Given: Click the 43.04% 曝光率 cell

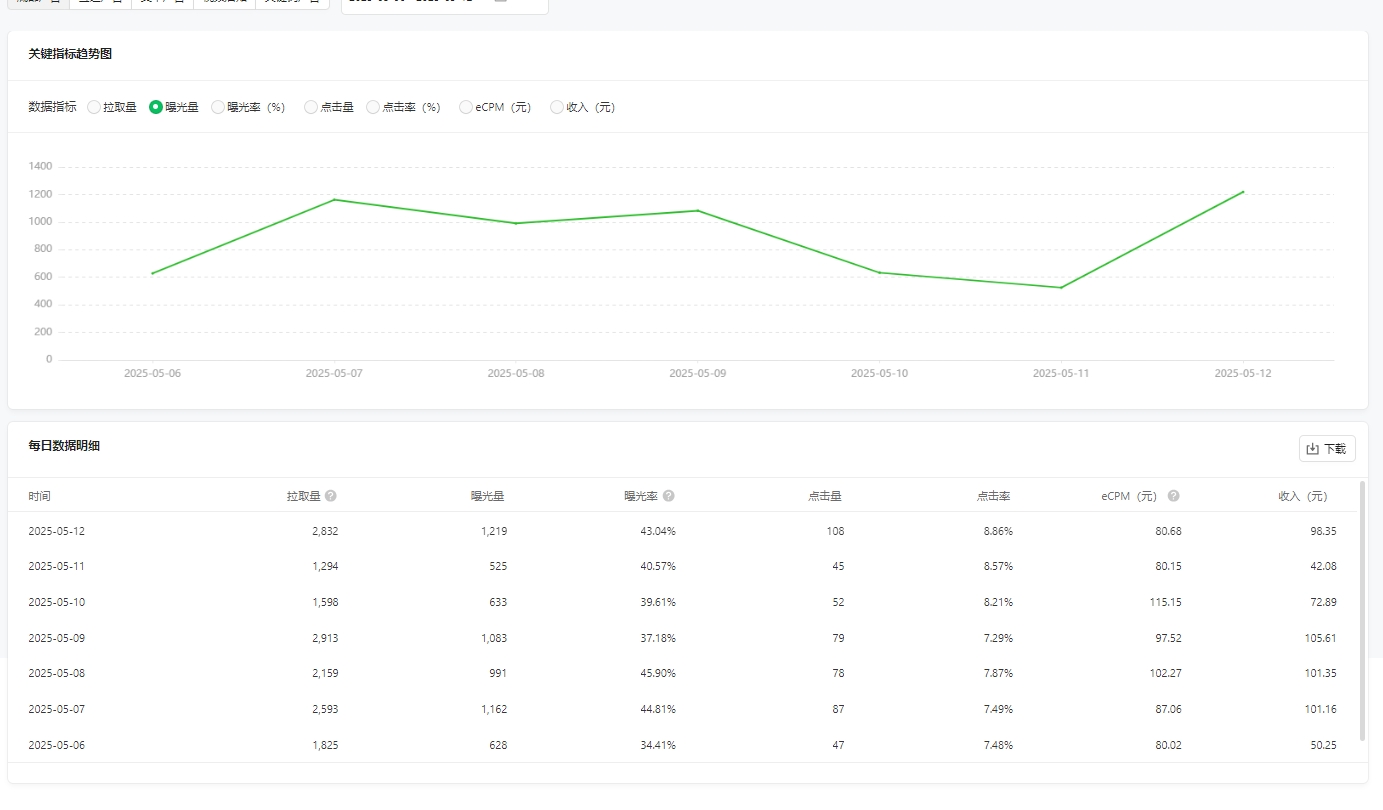Looking at the screenshot, I should click(658, 531).
